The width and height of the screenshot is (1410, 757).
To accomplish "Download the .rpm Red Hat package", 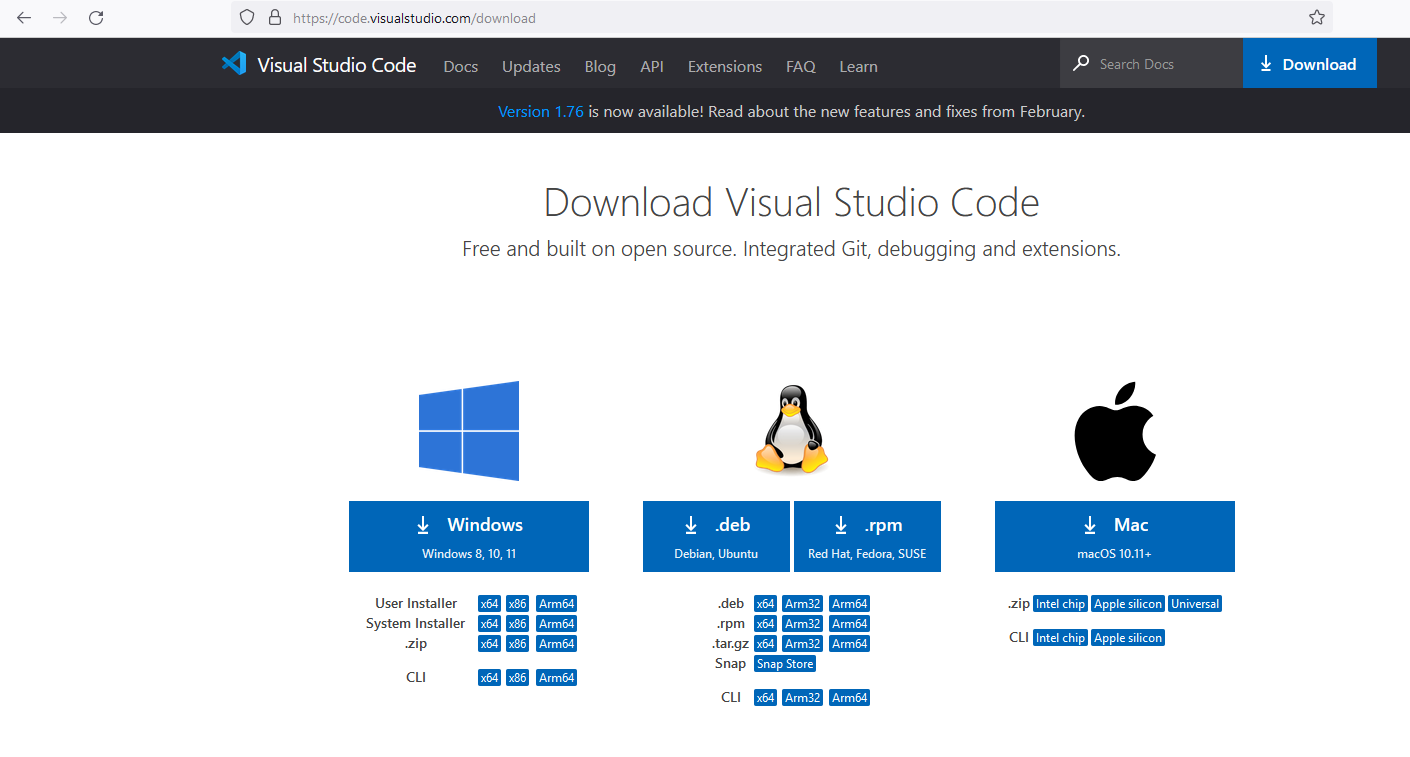I will click(867, 536).
